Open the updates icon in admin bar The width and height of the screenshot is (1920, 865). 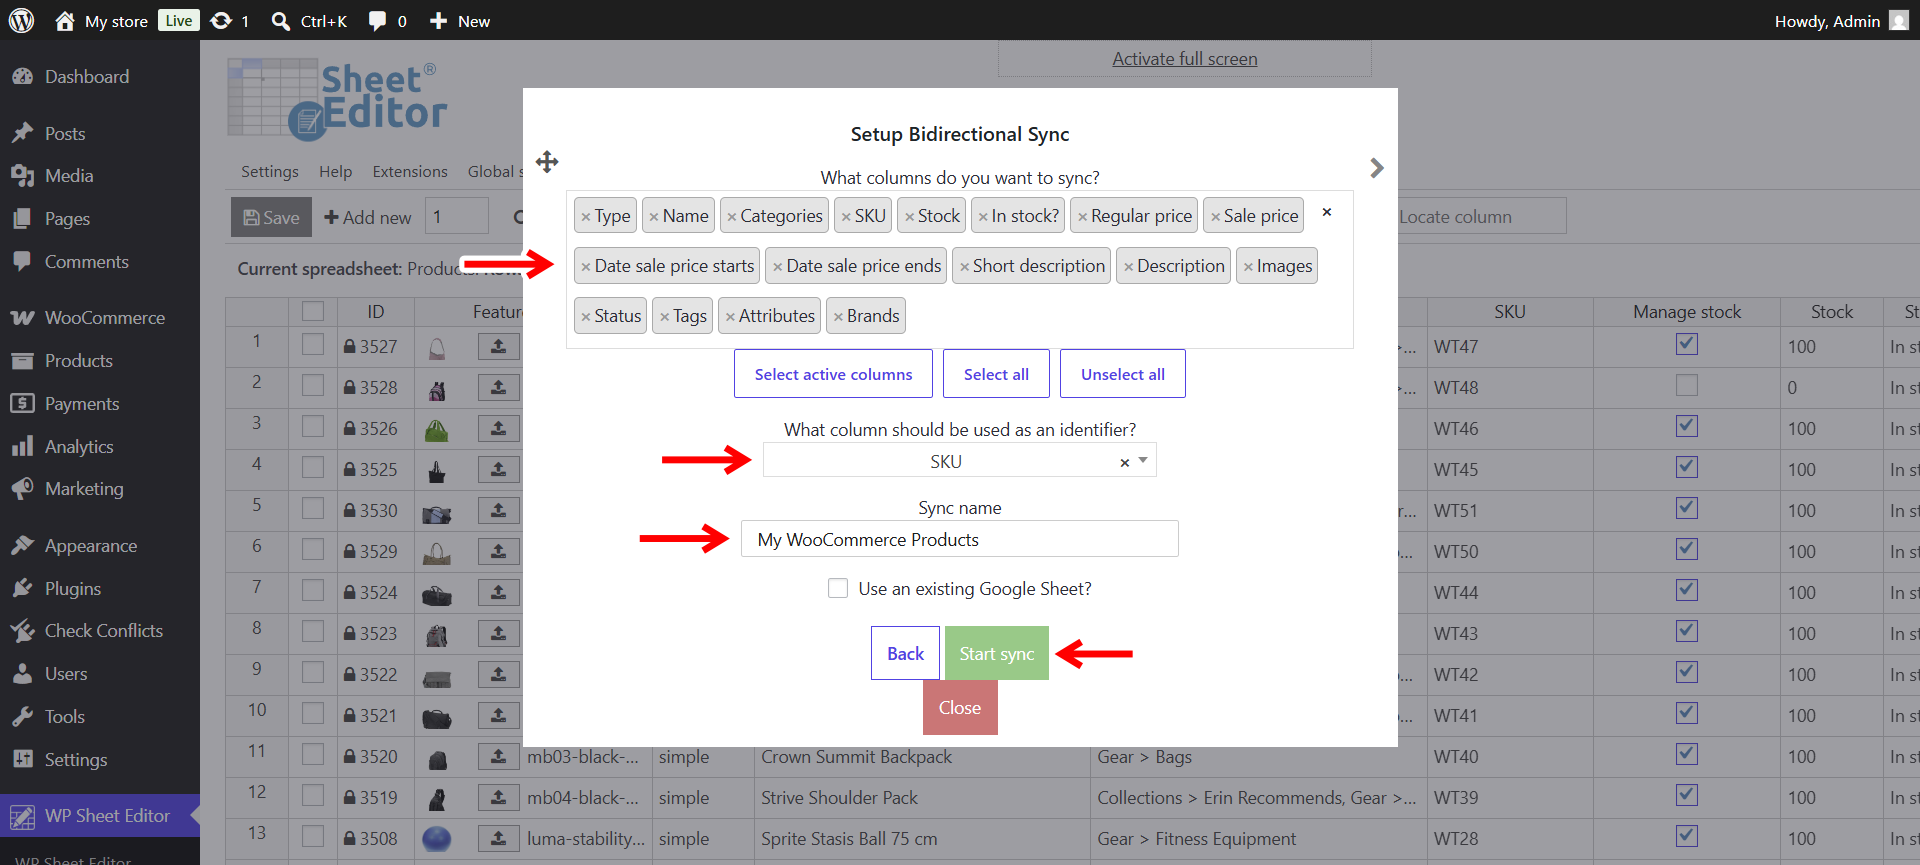221,21
